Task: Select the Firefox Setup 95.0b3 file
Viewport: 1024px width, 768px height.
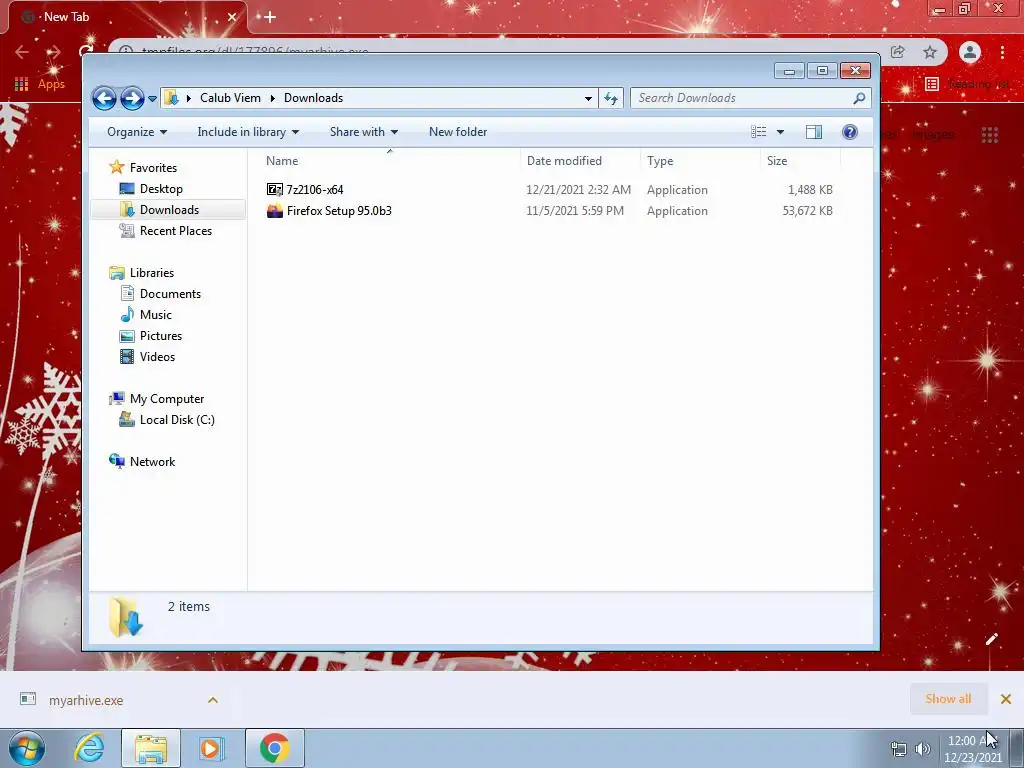Action: [x=339, y=210]
